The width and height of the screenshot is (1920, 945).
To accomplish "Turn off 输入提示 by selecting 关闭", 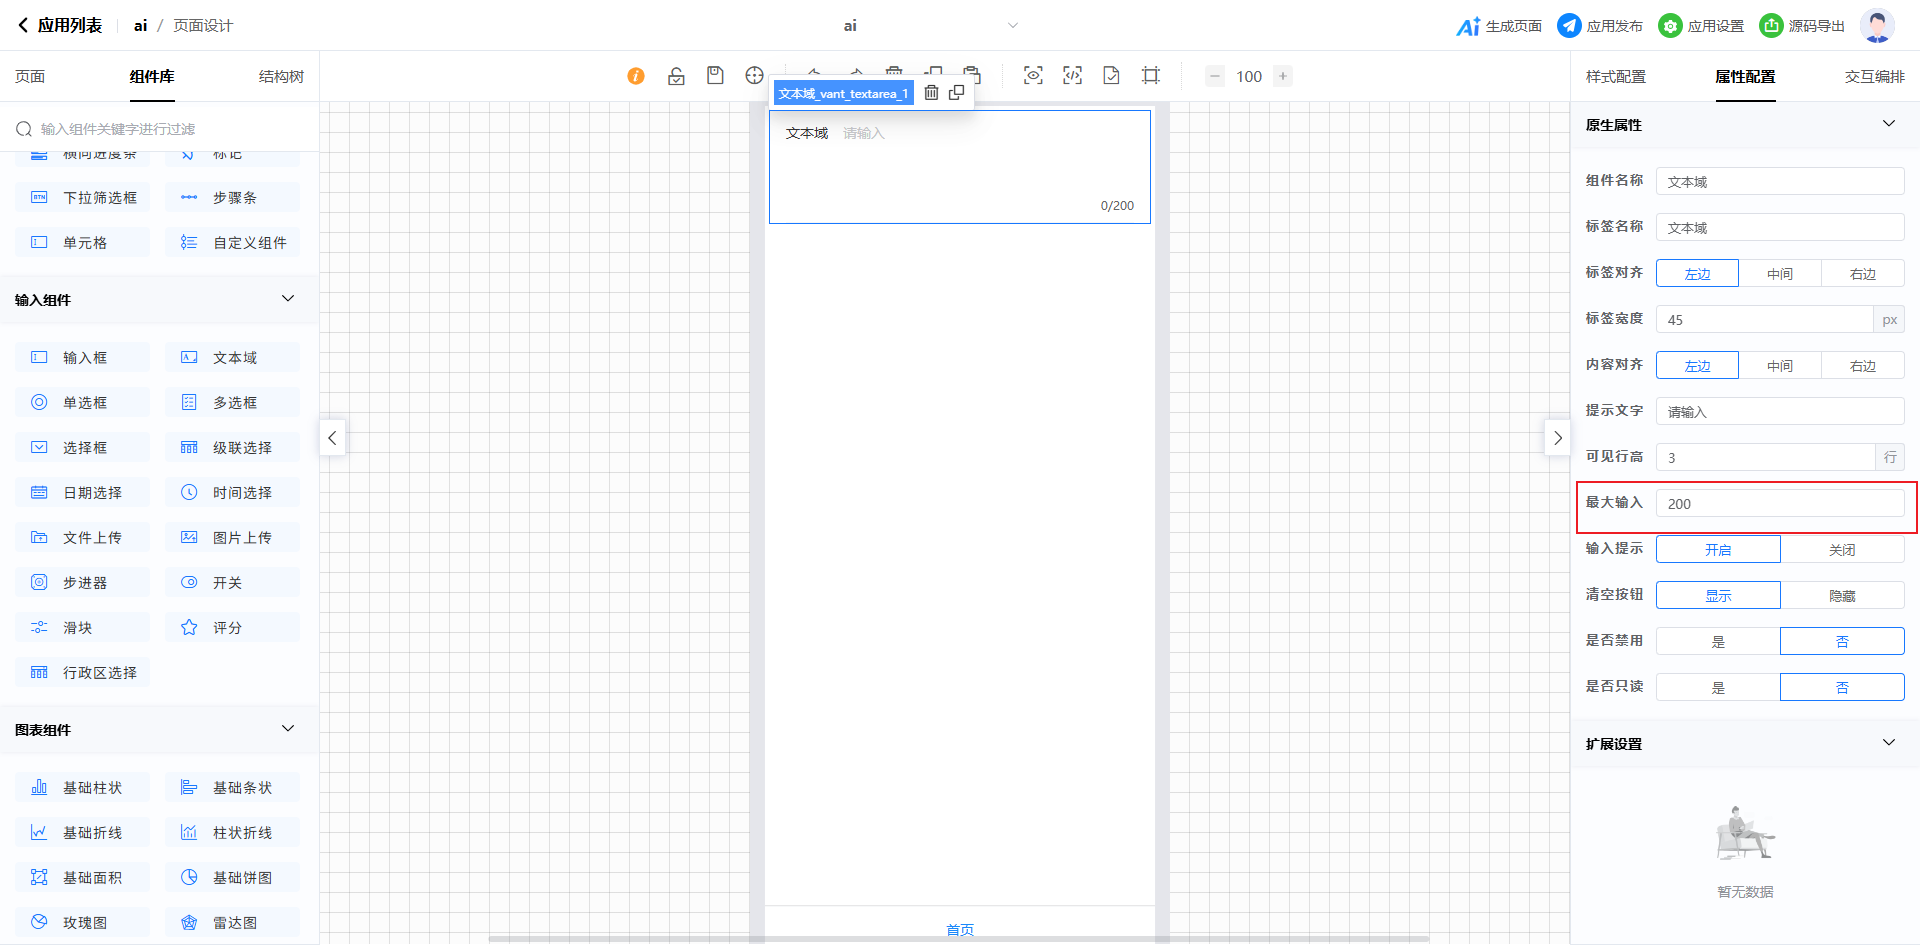I will [1841, 550].
